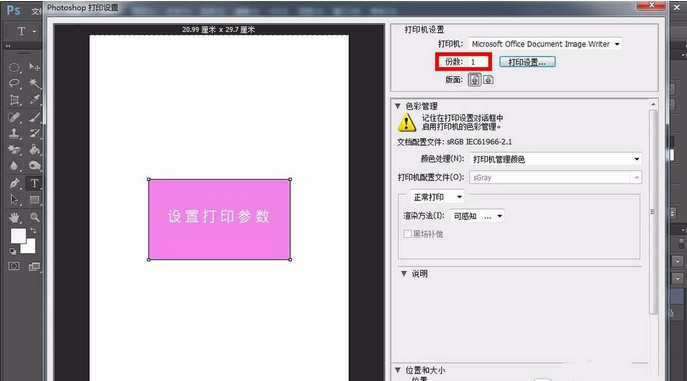Viewport: 687px width, 381px height.
Task: Collapse the tools panel with double arrows
Action: 8,46
